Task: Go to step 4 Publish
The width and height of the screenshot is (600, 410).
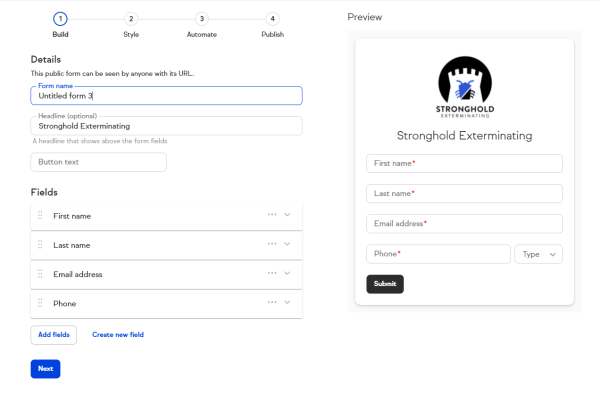Action: tap(272, 19)
